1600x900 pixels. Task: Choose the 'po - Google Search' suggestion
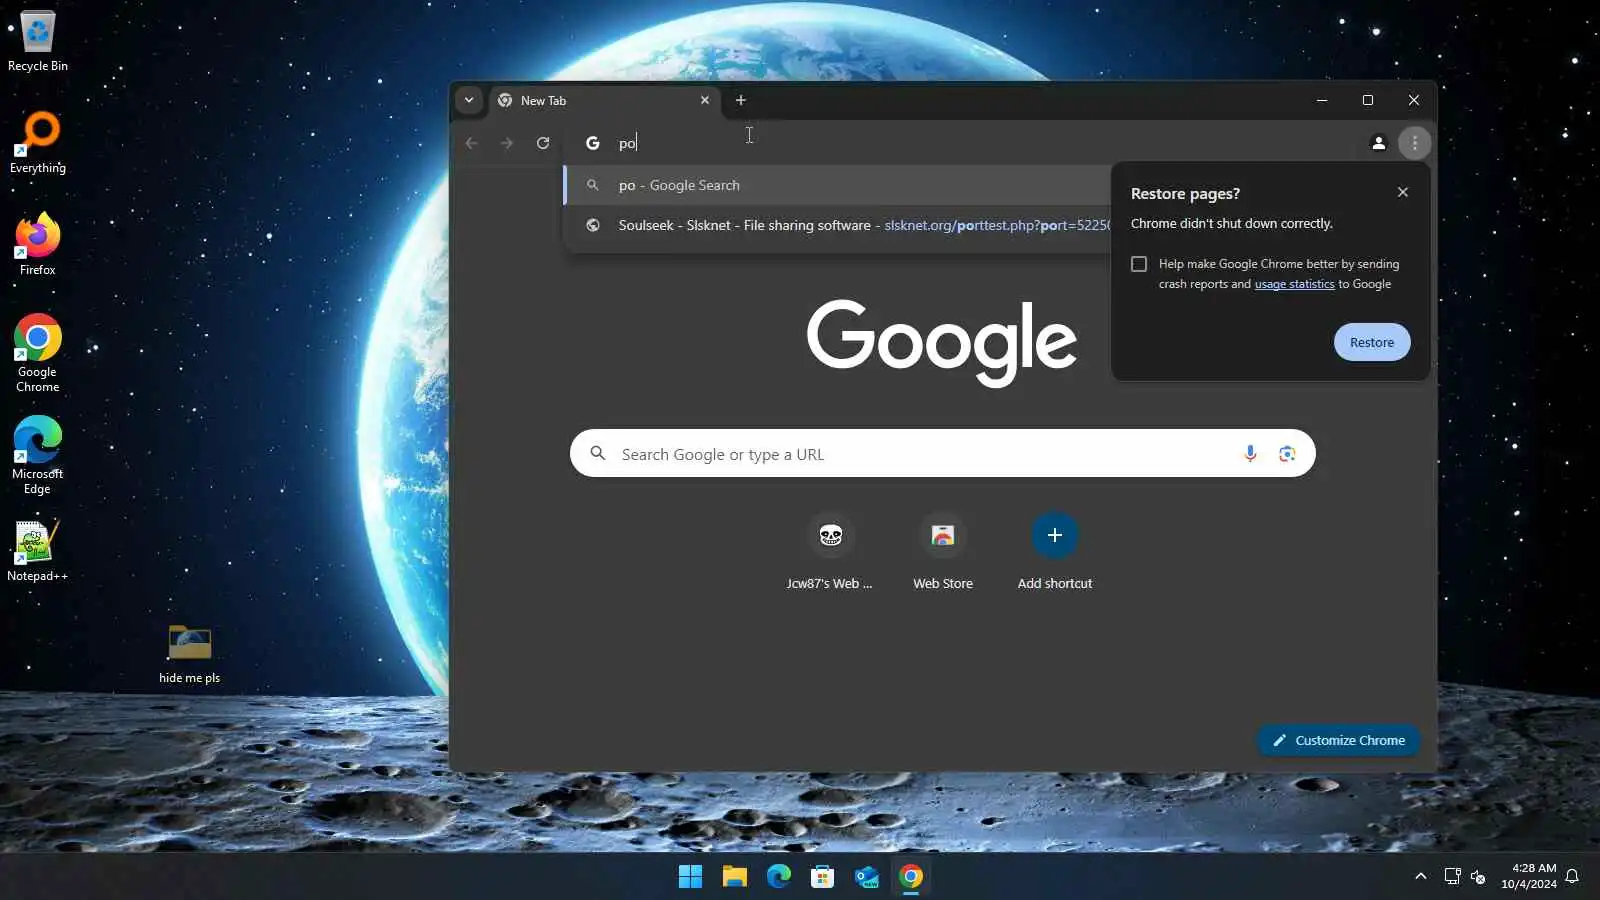[x=838, y=185]
